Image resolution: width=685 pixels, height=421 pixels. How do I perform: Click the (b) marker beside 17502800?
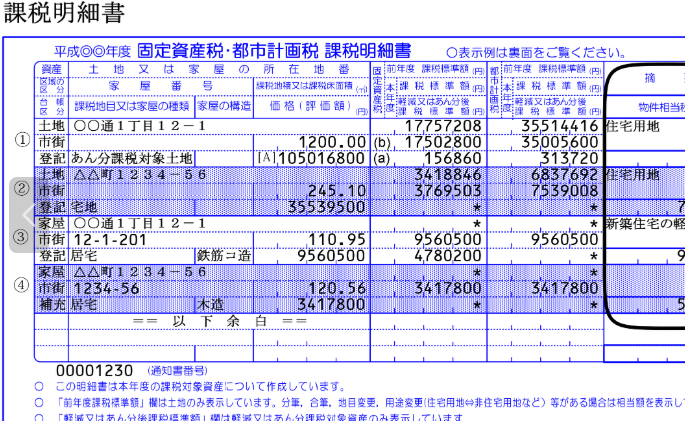(381, 142)
